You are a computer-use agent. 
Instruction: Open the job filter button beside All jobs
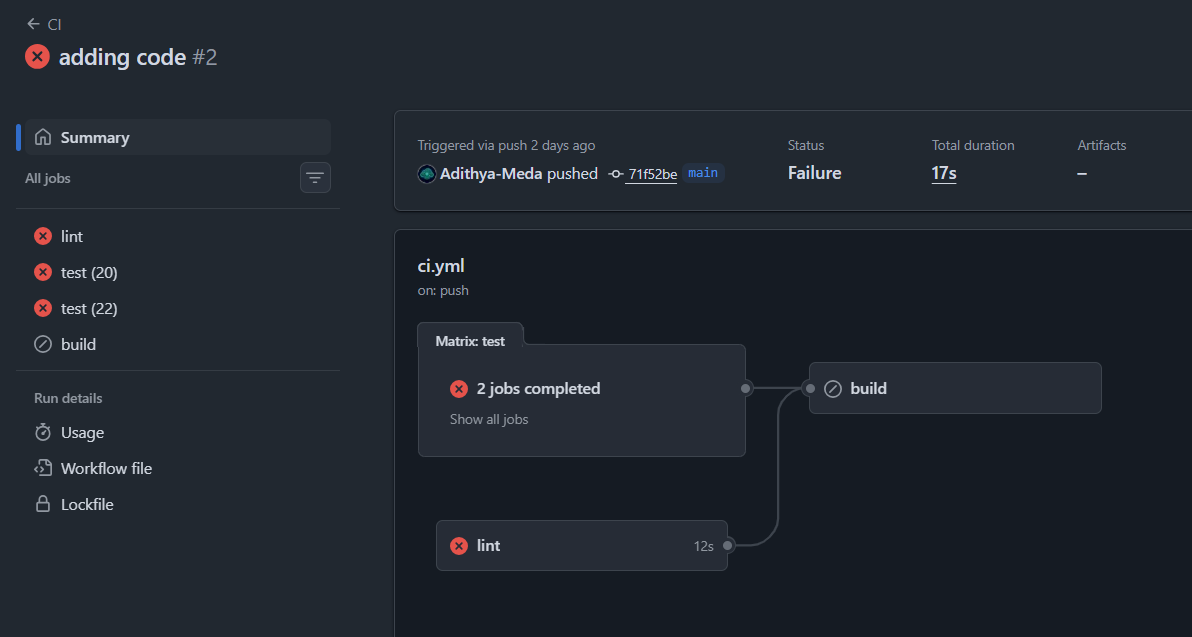(315, 178)
